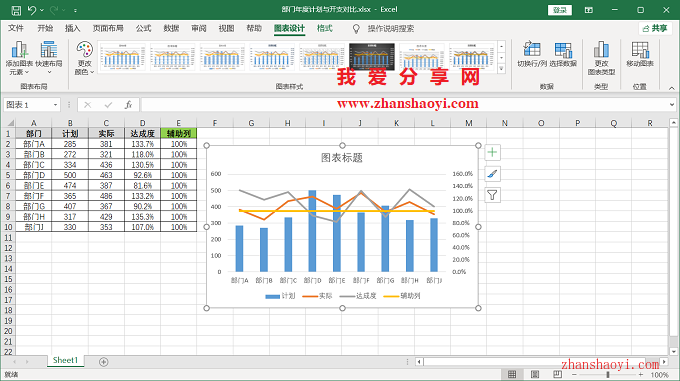Open 添加图表元素 dropdown

click(x=19, y=58)
